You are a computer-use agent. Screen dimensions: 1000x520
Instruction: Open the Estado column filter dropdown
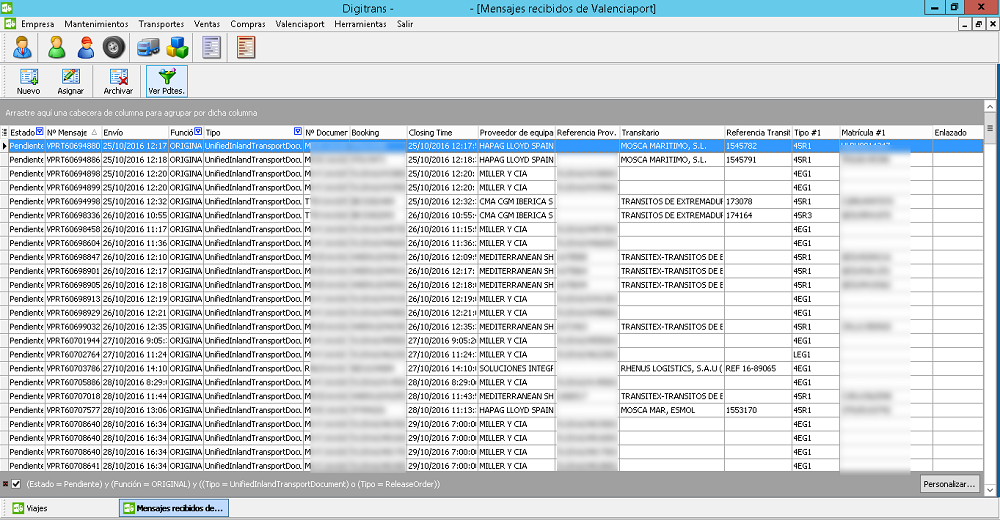(39, 132)
